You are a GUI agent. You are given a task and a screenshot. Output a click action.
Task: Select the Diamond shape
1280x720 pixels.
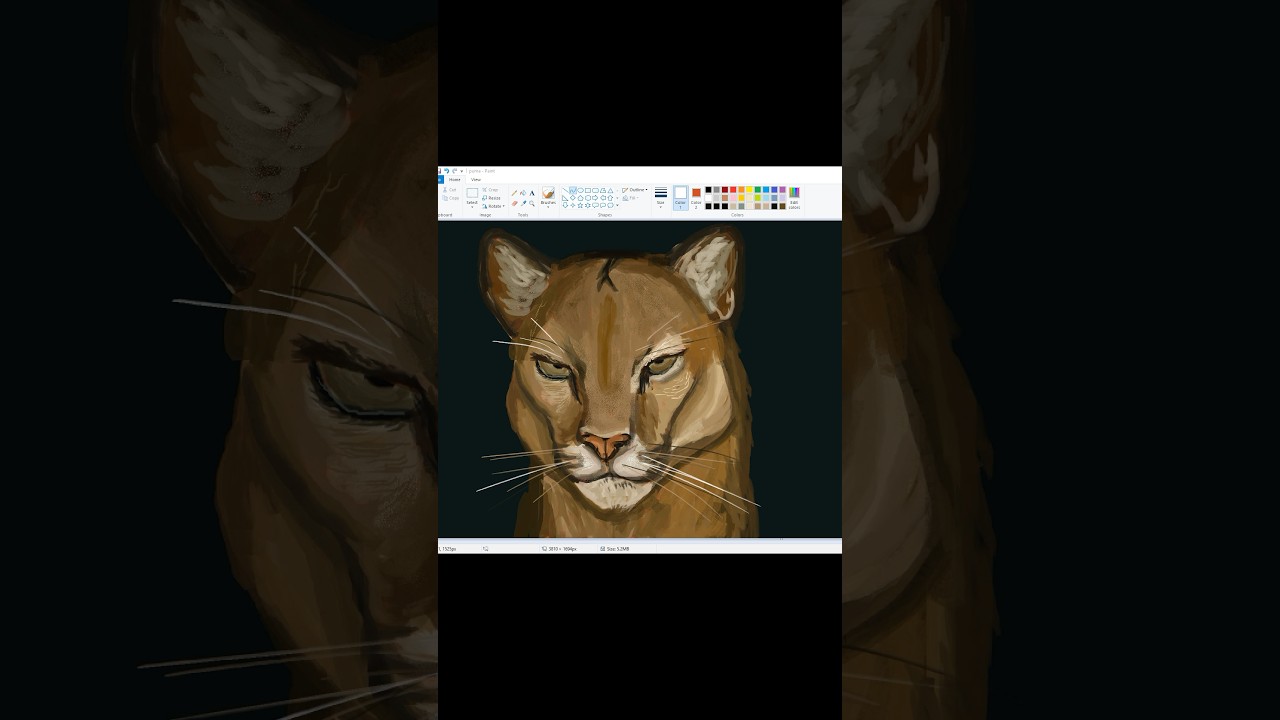pos(573,198)
